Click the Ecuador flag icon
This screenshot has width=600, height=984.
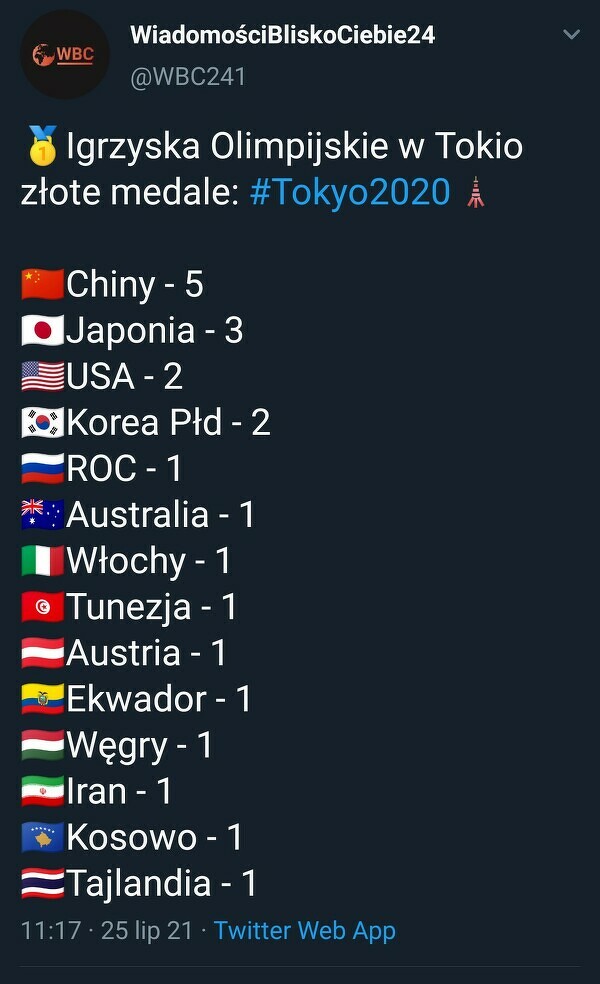click(x=43, y=699)
